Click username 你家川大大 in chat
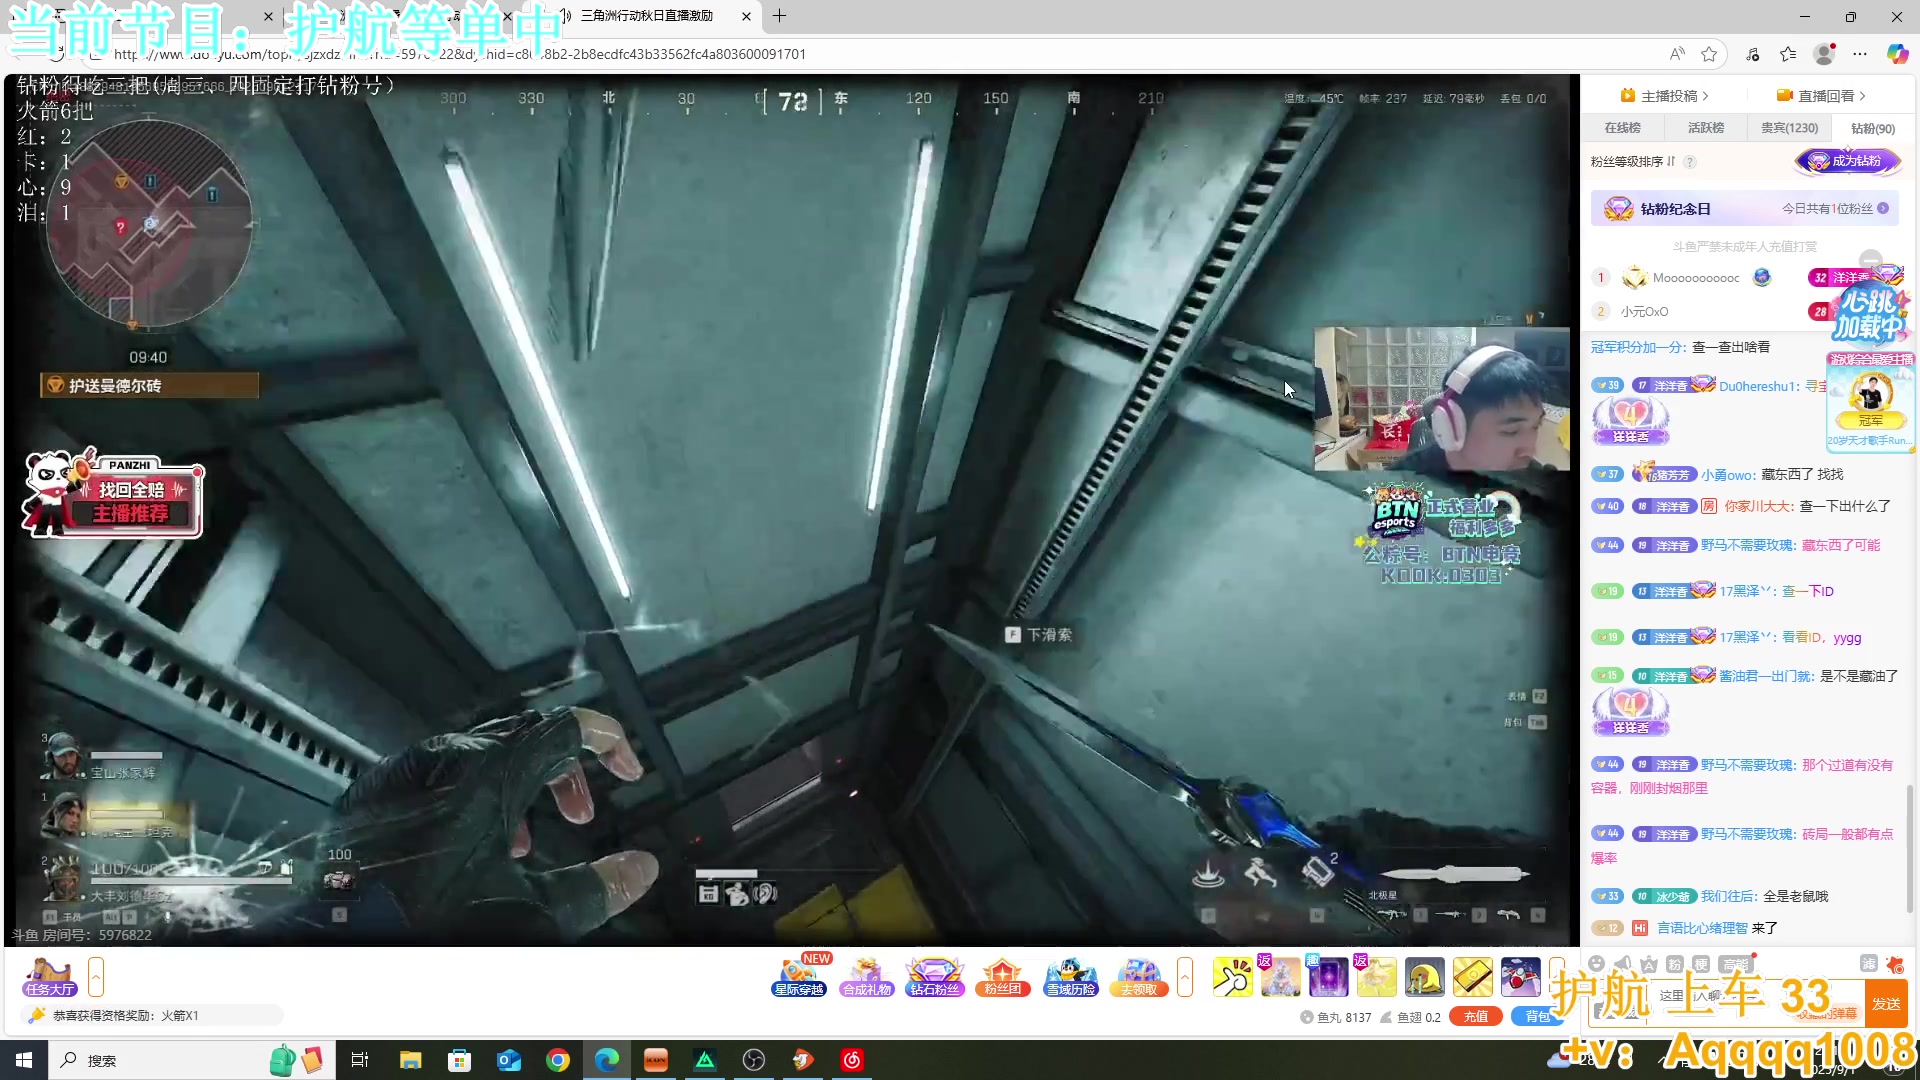 tap(1759, 506)
